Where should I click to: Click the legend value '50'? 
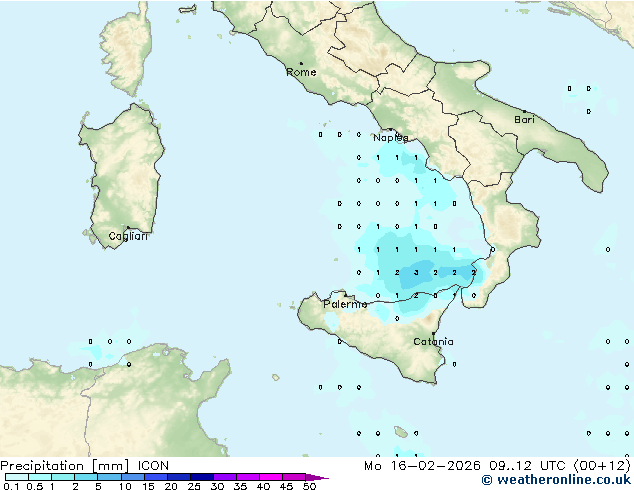tap(309, 486)
